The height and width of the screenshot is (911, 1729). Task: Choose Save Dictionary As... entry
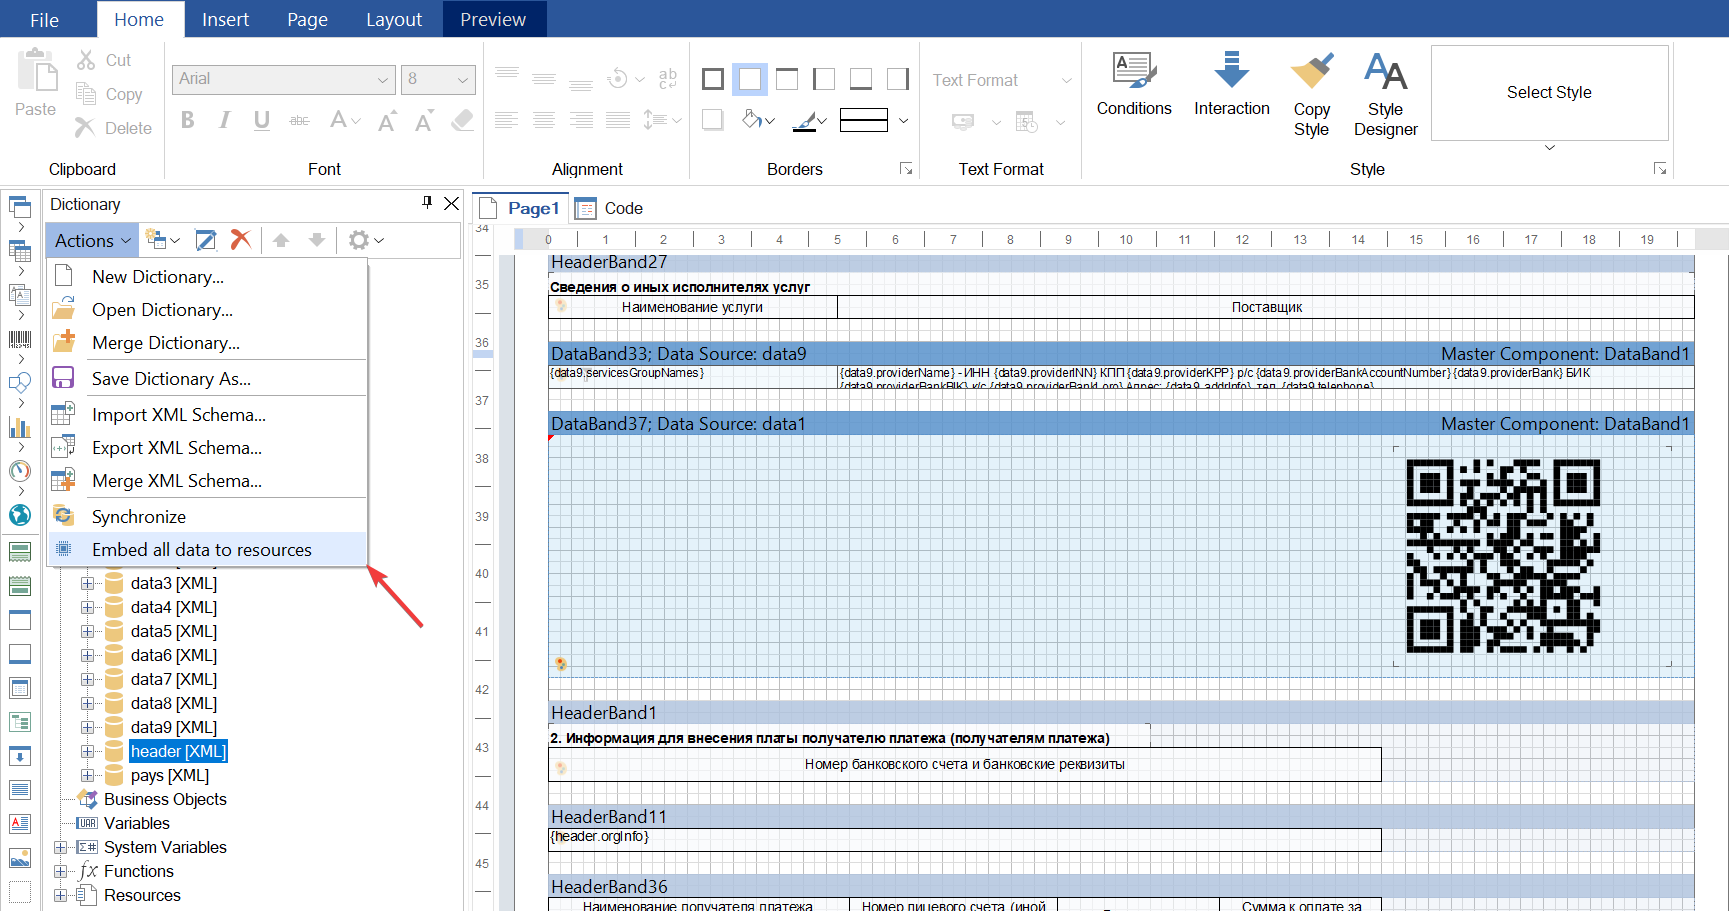tap(208, 378)
